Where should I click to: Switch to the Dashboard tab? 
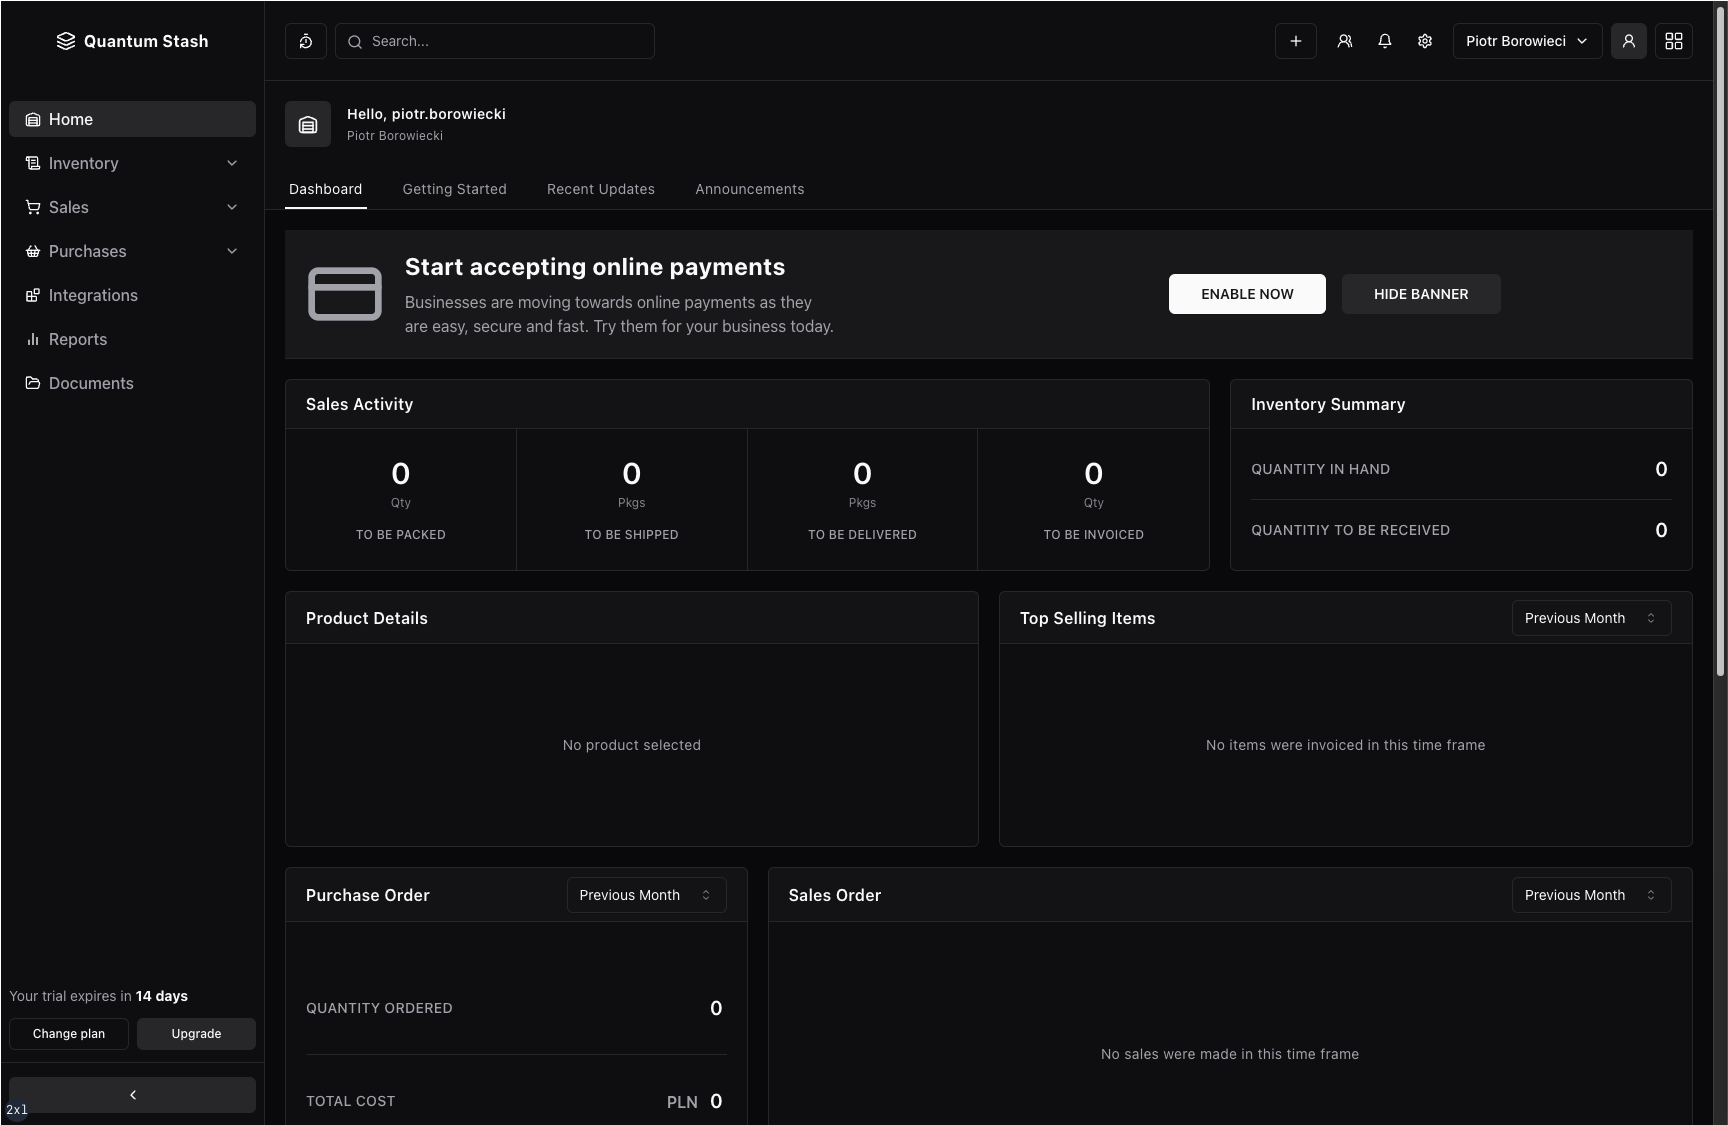pos(326,189)
